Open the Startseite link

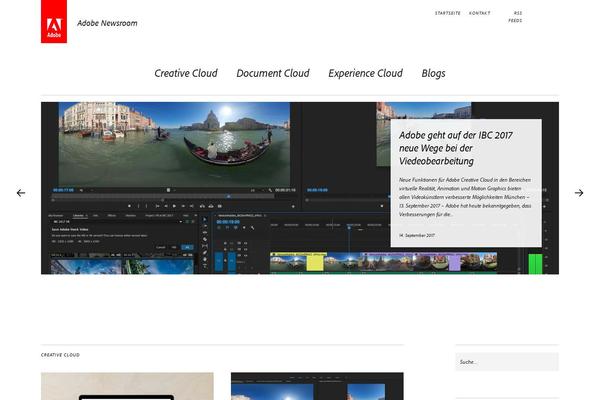point(448,13)
